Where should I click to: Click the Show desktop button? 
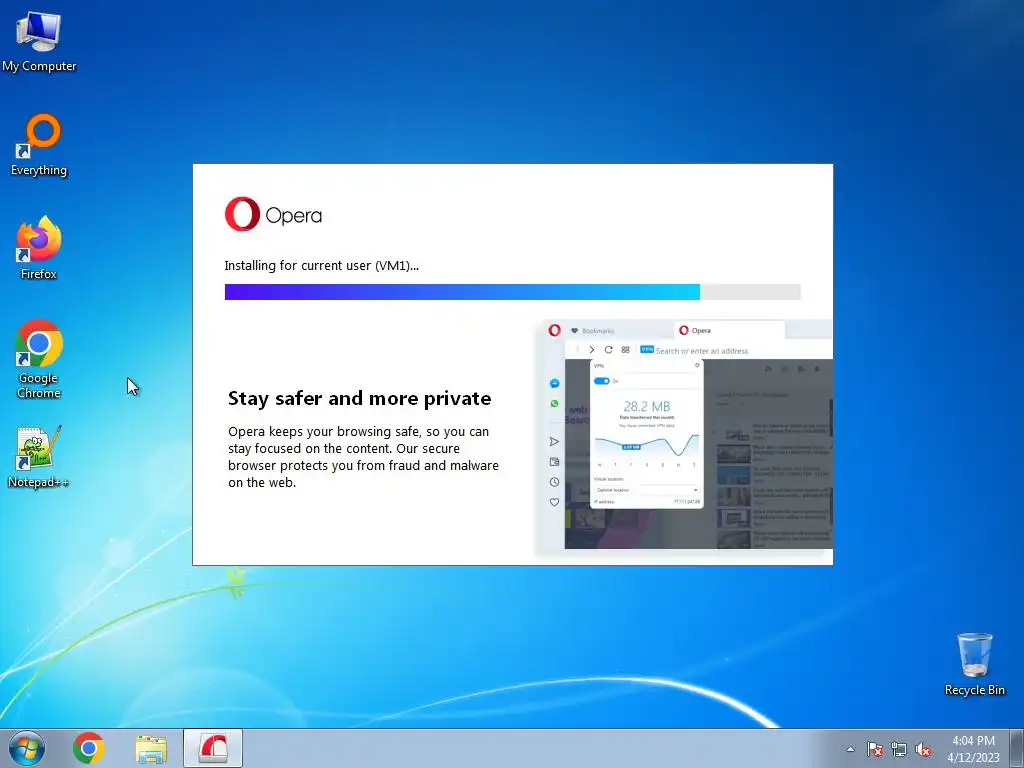coord(1017,748)
